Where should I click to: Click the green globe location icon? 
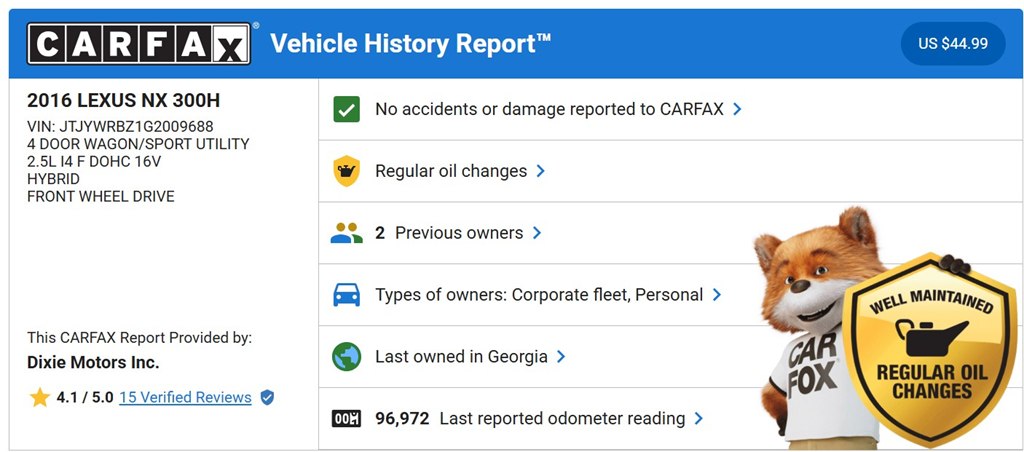tap(346, 357)
